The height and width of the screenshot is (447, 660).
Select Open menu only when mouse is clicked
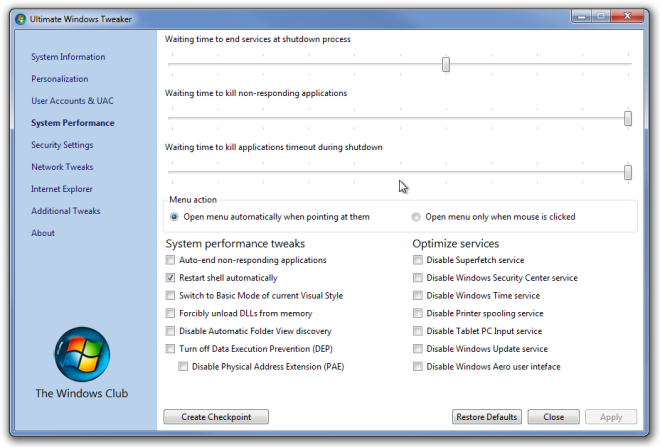click(x=416, y=217)
